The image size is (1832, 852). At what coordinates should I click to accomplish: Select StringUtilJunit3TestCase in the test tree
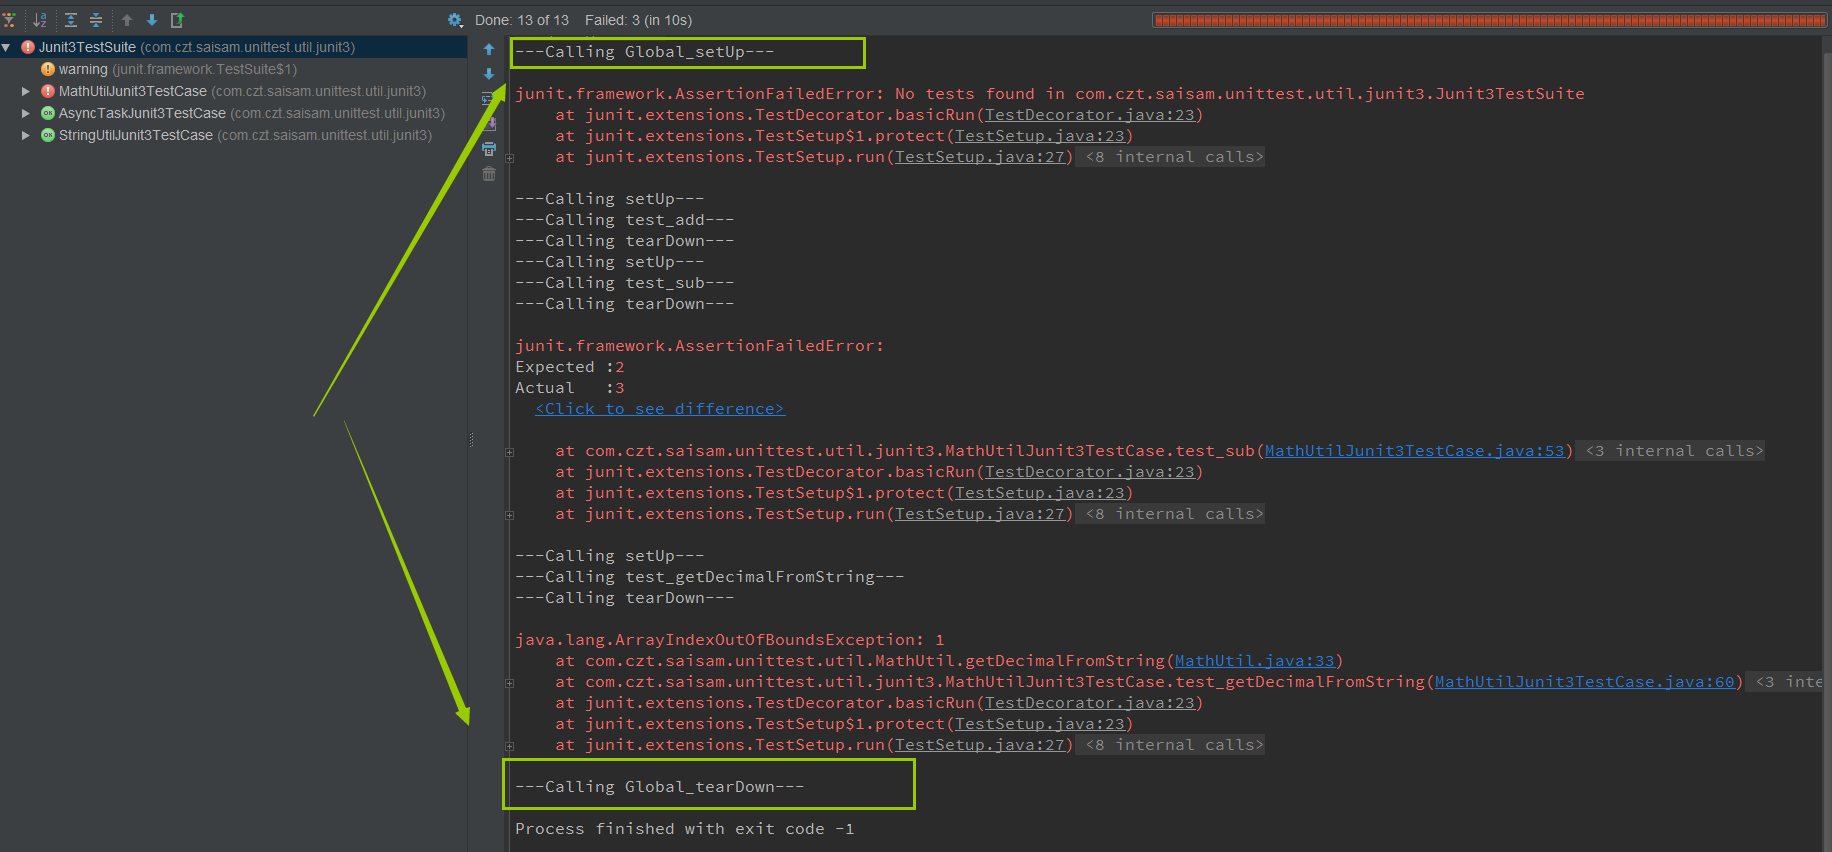[x=236, y=135]
